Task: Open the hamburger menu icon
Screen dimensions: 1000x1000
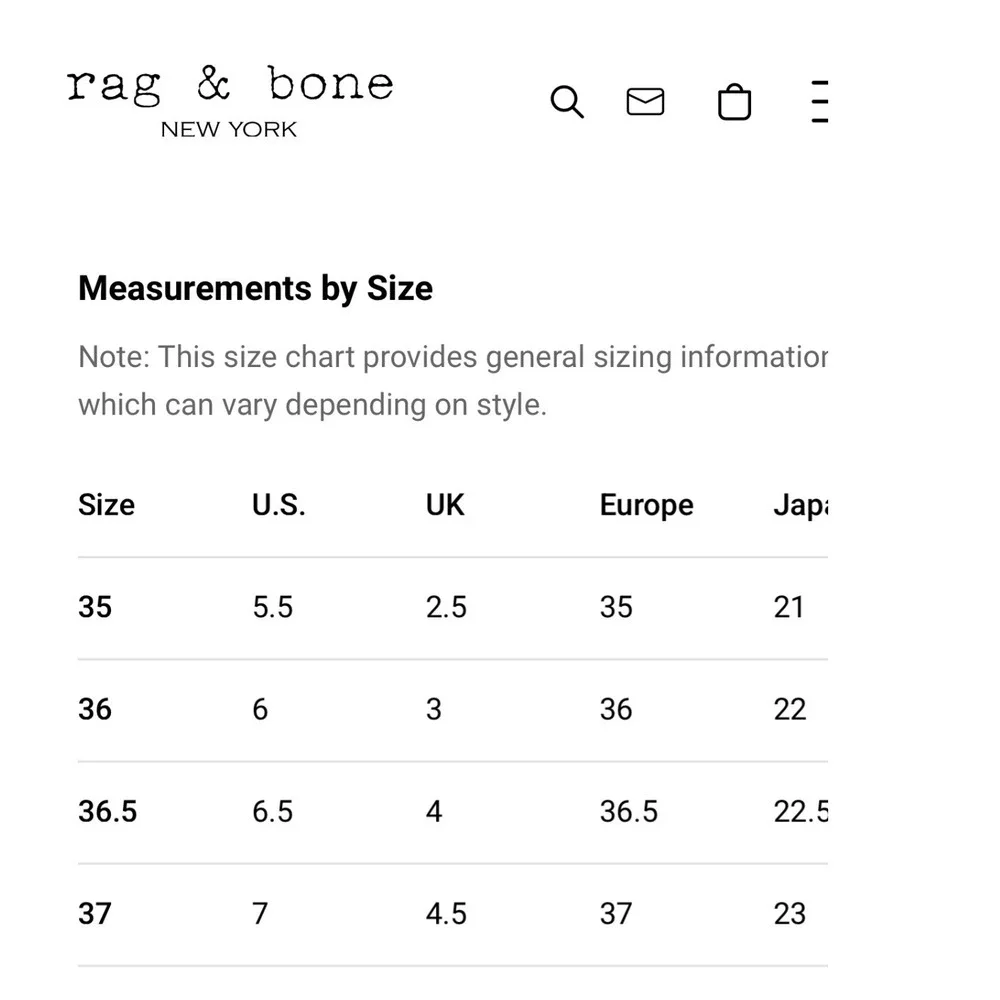Action: coord(820,101)
